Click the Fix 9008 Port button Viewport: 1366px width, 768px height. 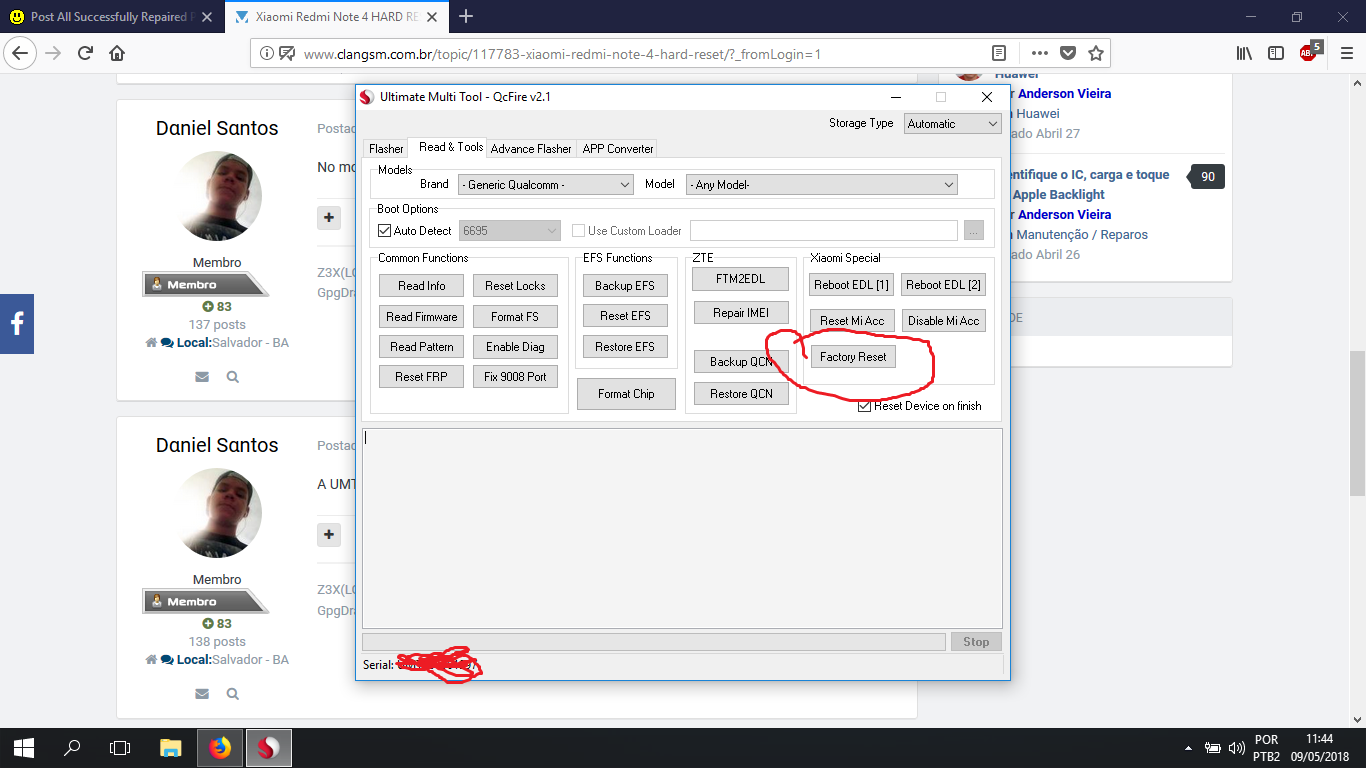tap(515, 377)
